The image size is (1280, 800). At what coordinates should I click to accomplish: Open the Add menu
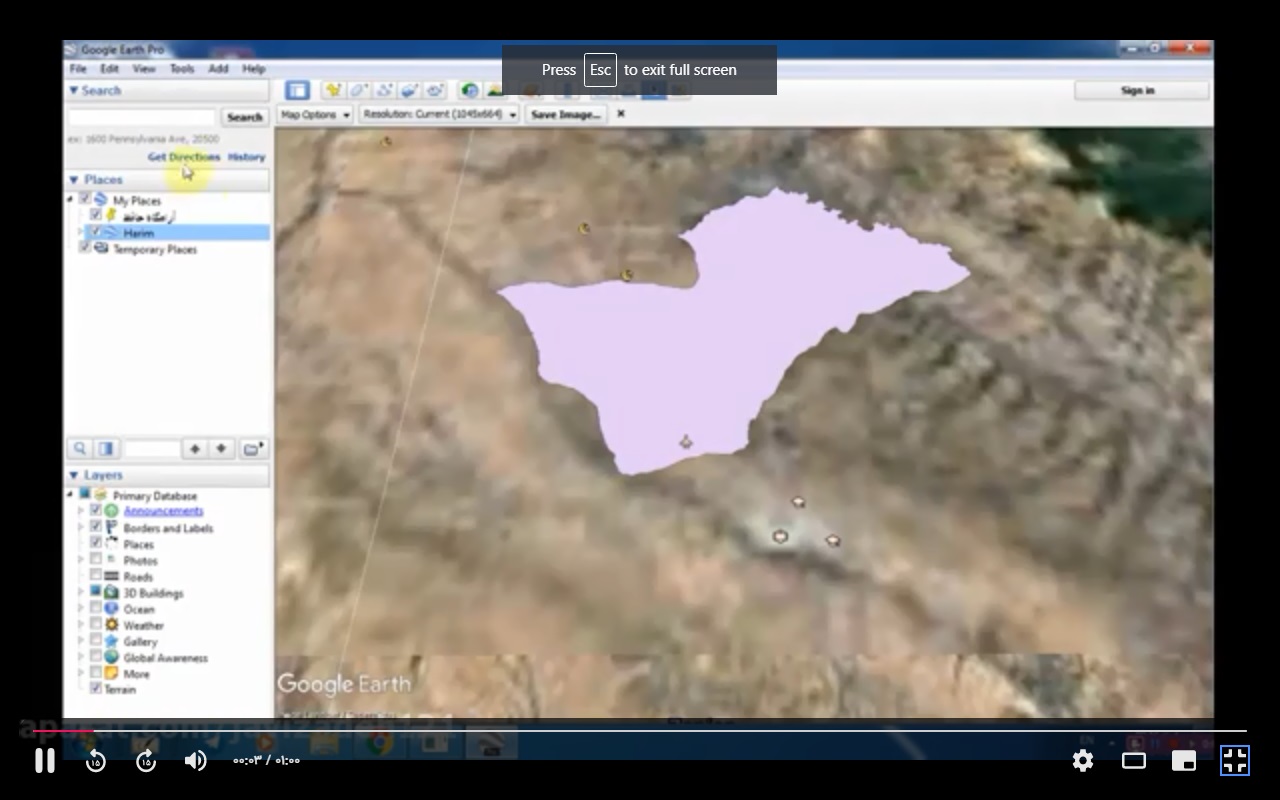coord(218,69)
